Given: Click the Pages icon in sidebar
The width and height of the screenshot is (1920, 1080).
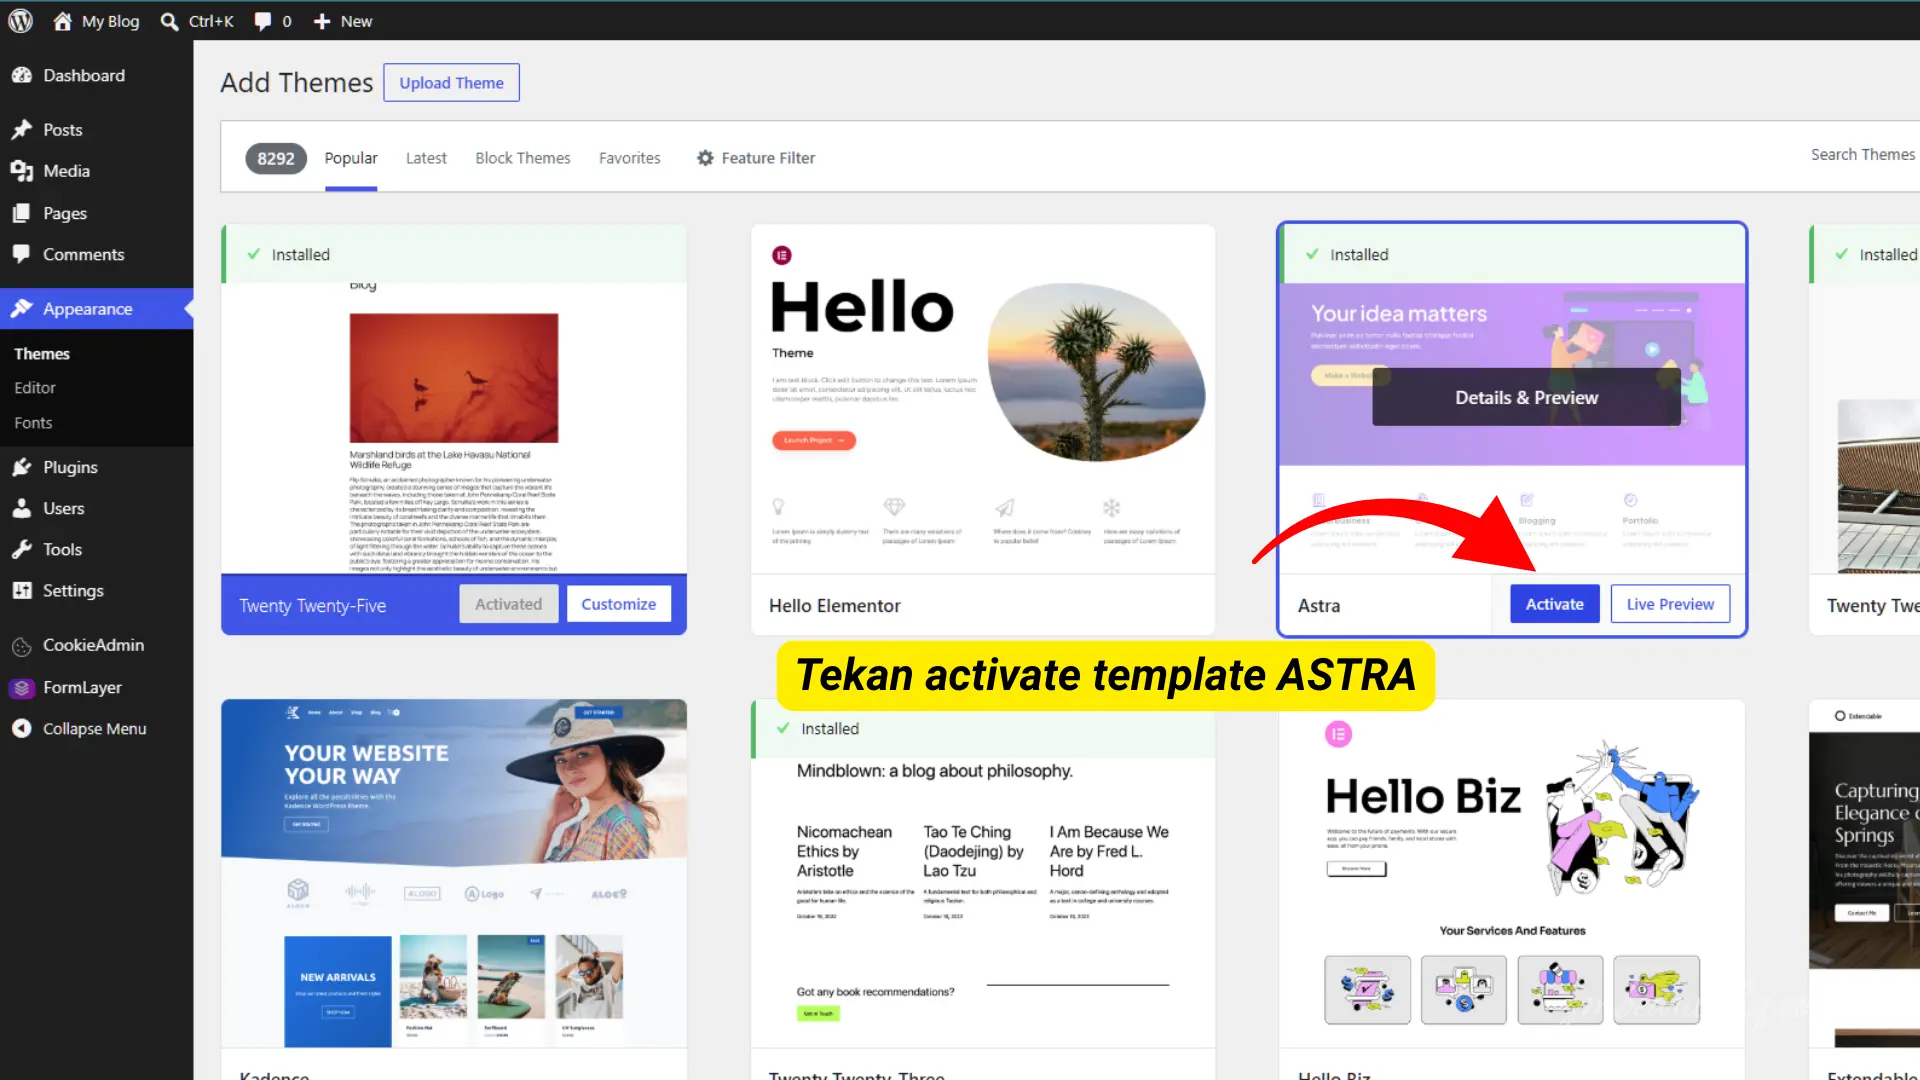Looking at the screenshot, I should point(22,213).
